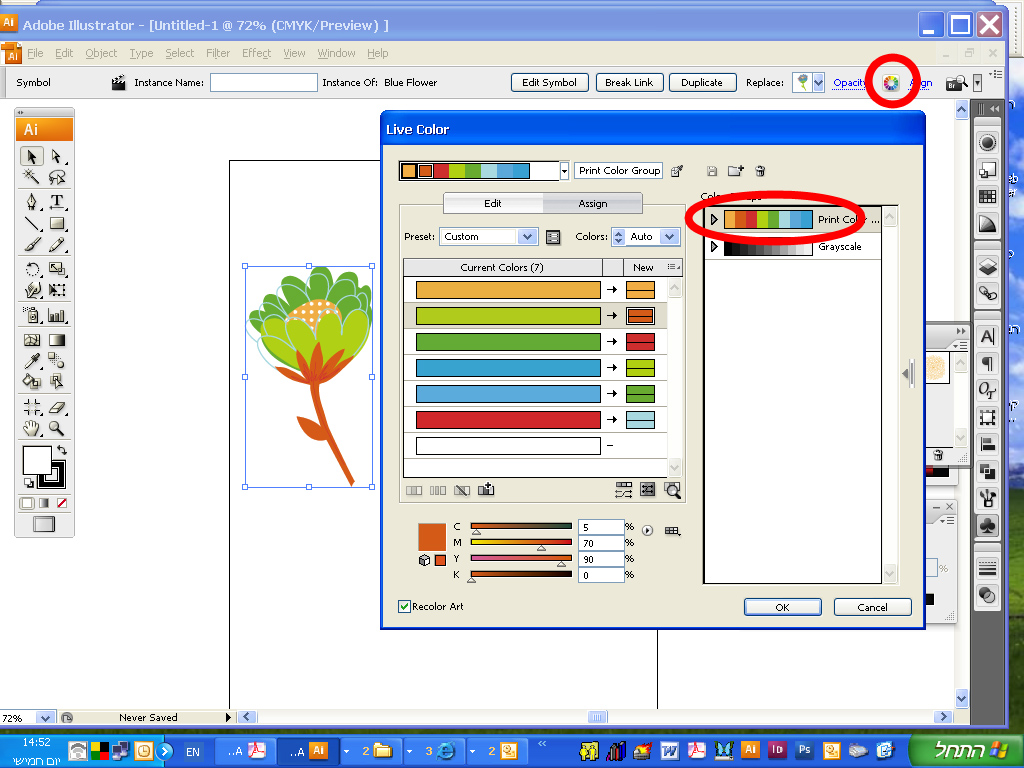Viewport: 1024px width, 768px height.
Task: Open the Effect menu
Action: pos(256,54)
